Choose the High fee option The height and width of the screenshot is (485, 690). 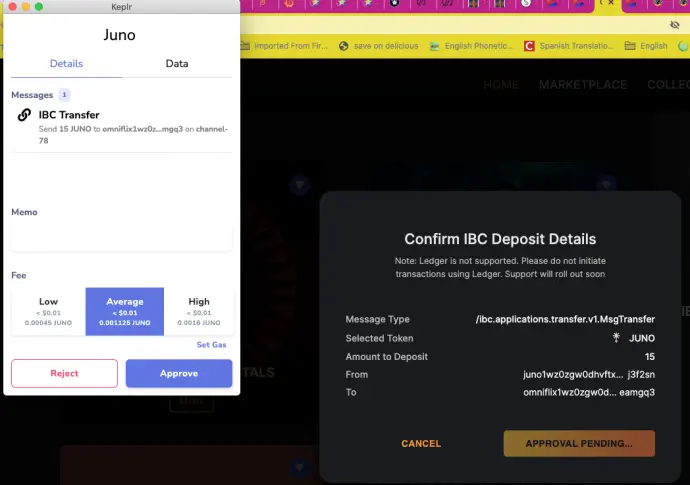coord(199,312)
